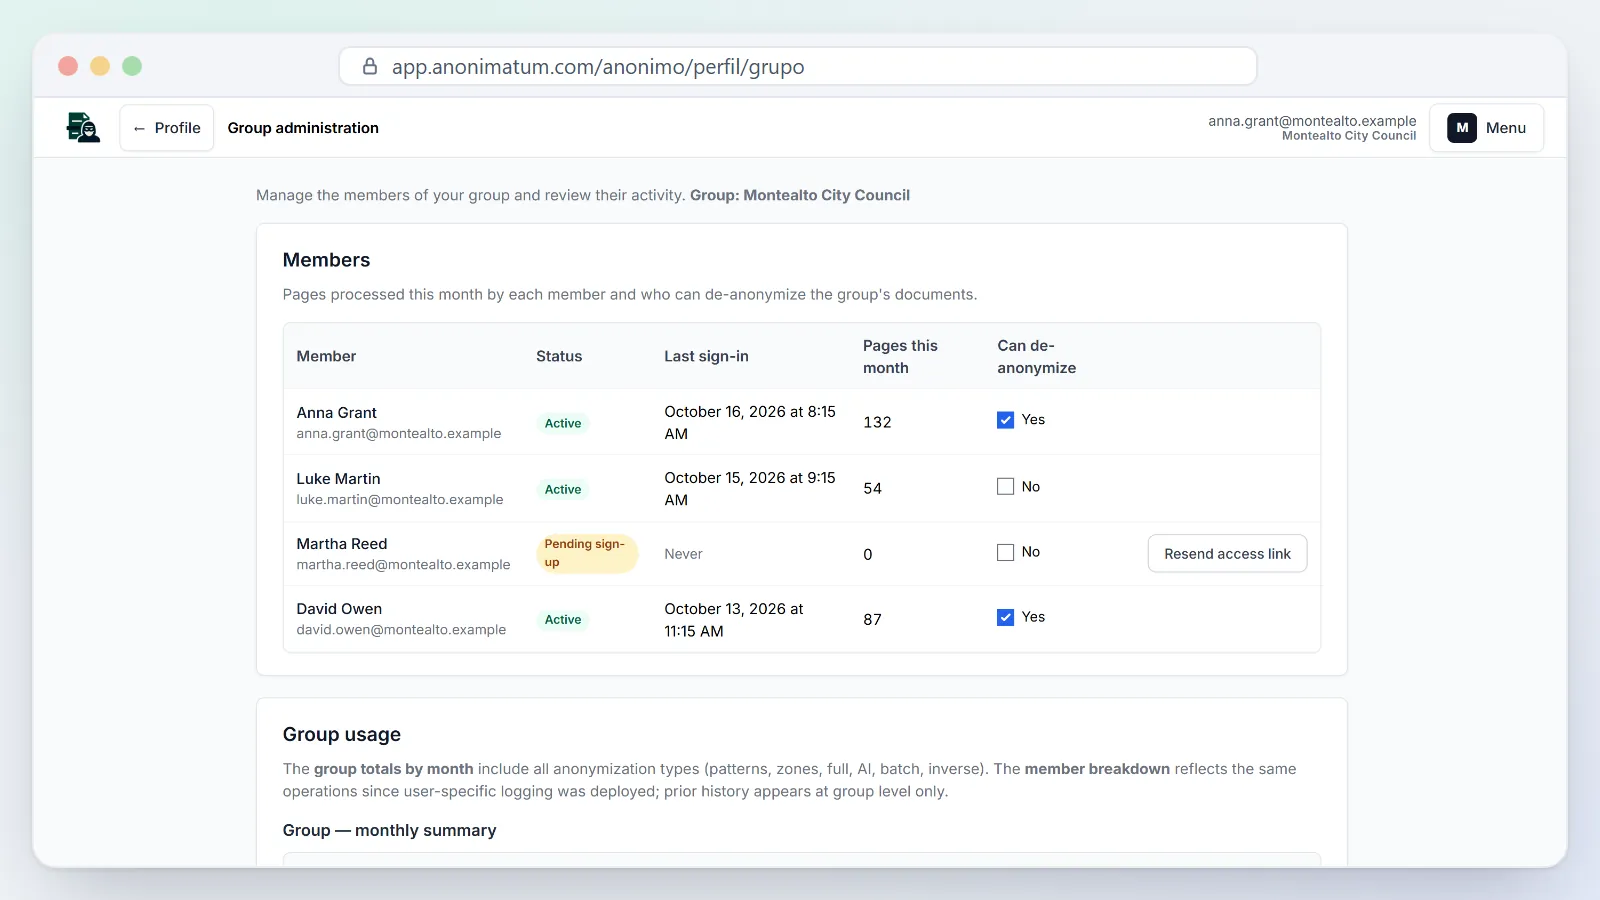Click the Pending sign-up status badge
Image resolution: width=1600 pixels, height=900 pixels.
click(587, 553)
